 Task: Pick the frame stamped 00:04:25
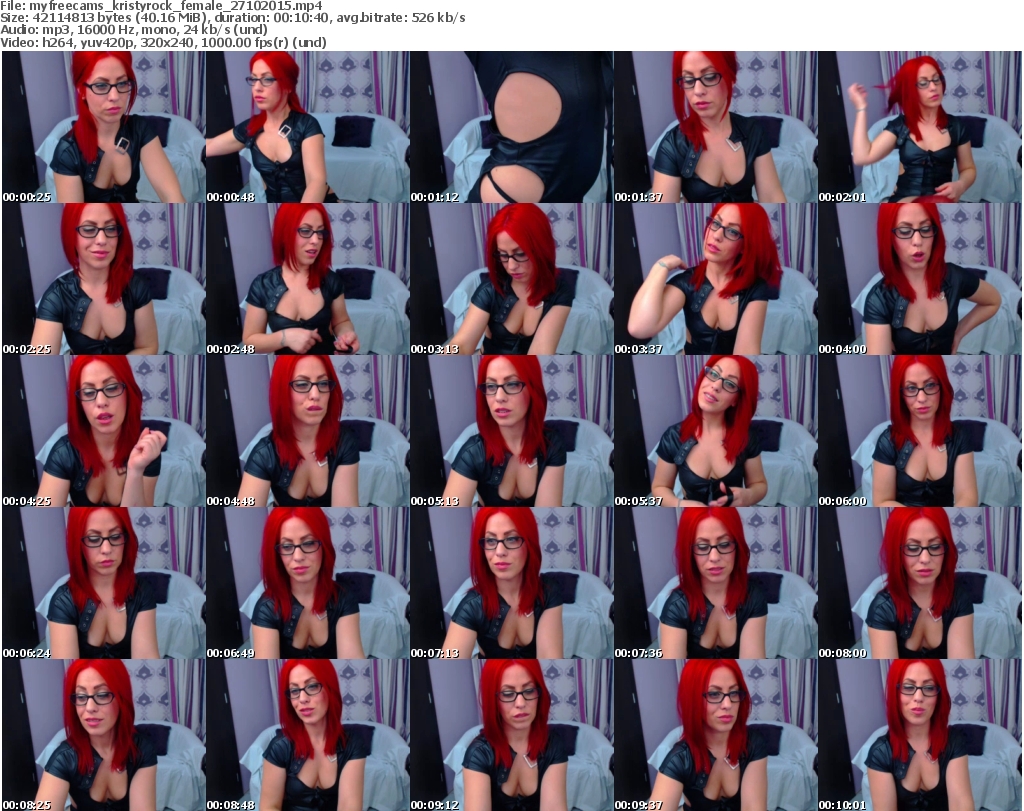(104, 432)
